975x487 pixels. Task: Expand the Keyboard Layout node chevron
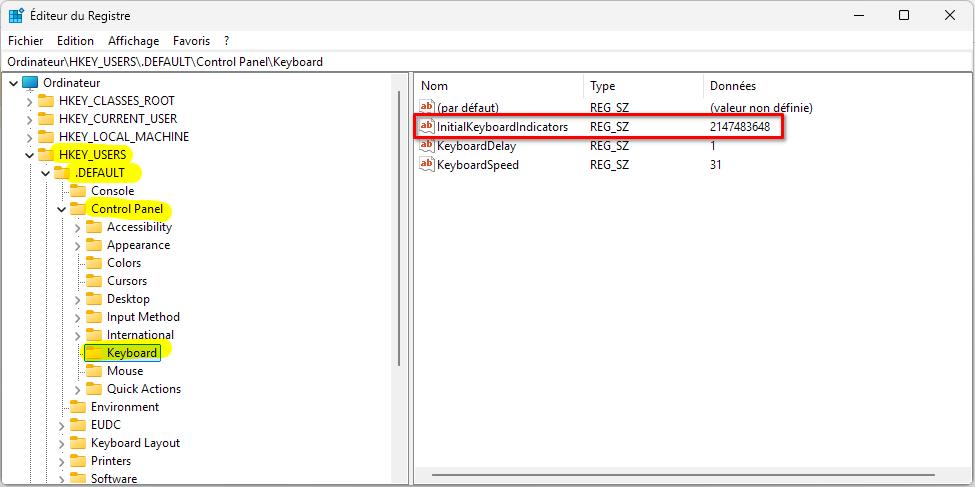[x=62, y=444]
